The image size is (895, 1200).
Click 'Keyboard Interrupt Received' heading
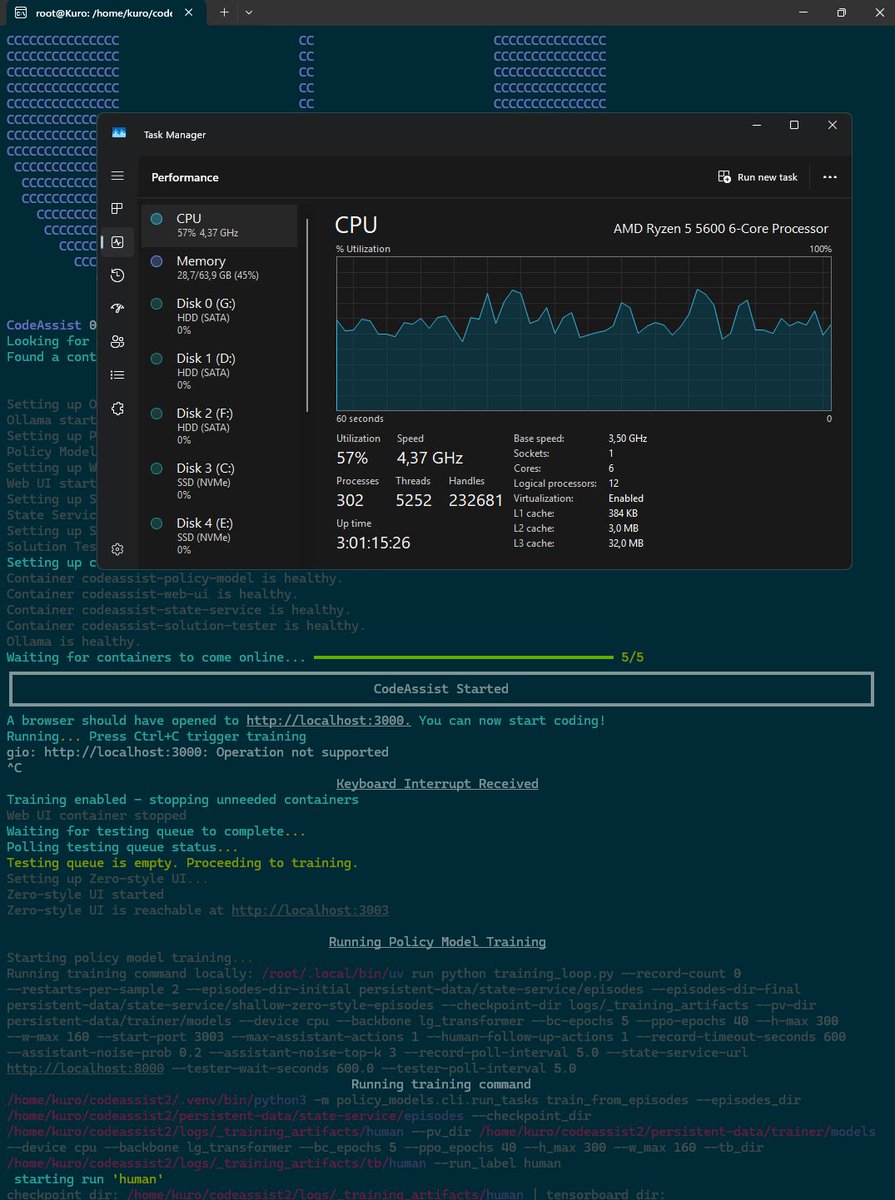pos(437,783)
